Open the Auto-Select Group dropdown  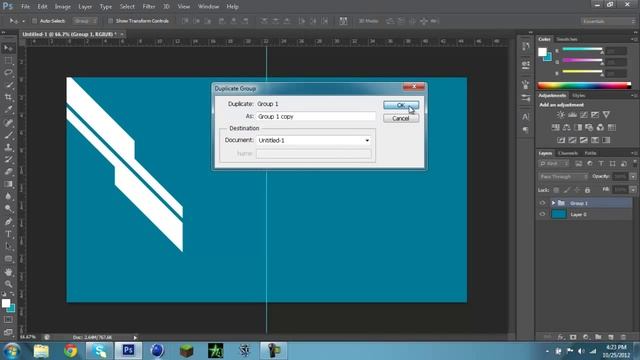tap(85, 21)
